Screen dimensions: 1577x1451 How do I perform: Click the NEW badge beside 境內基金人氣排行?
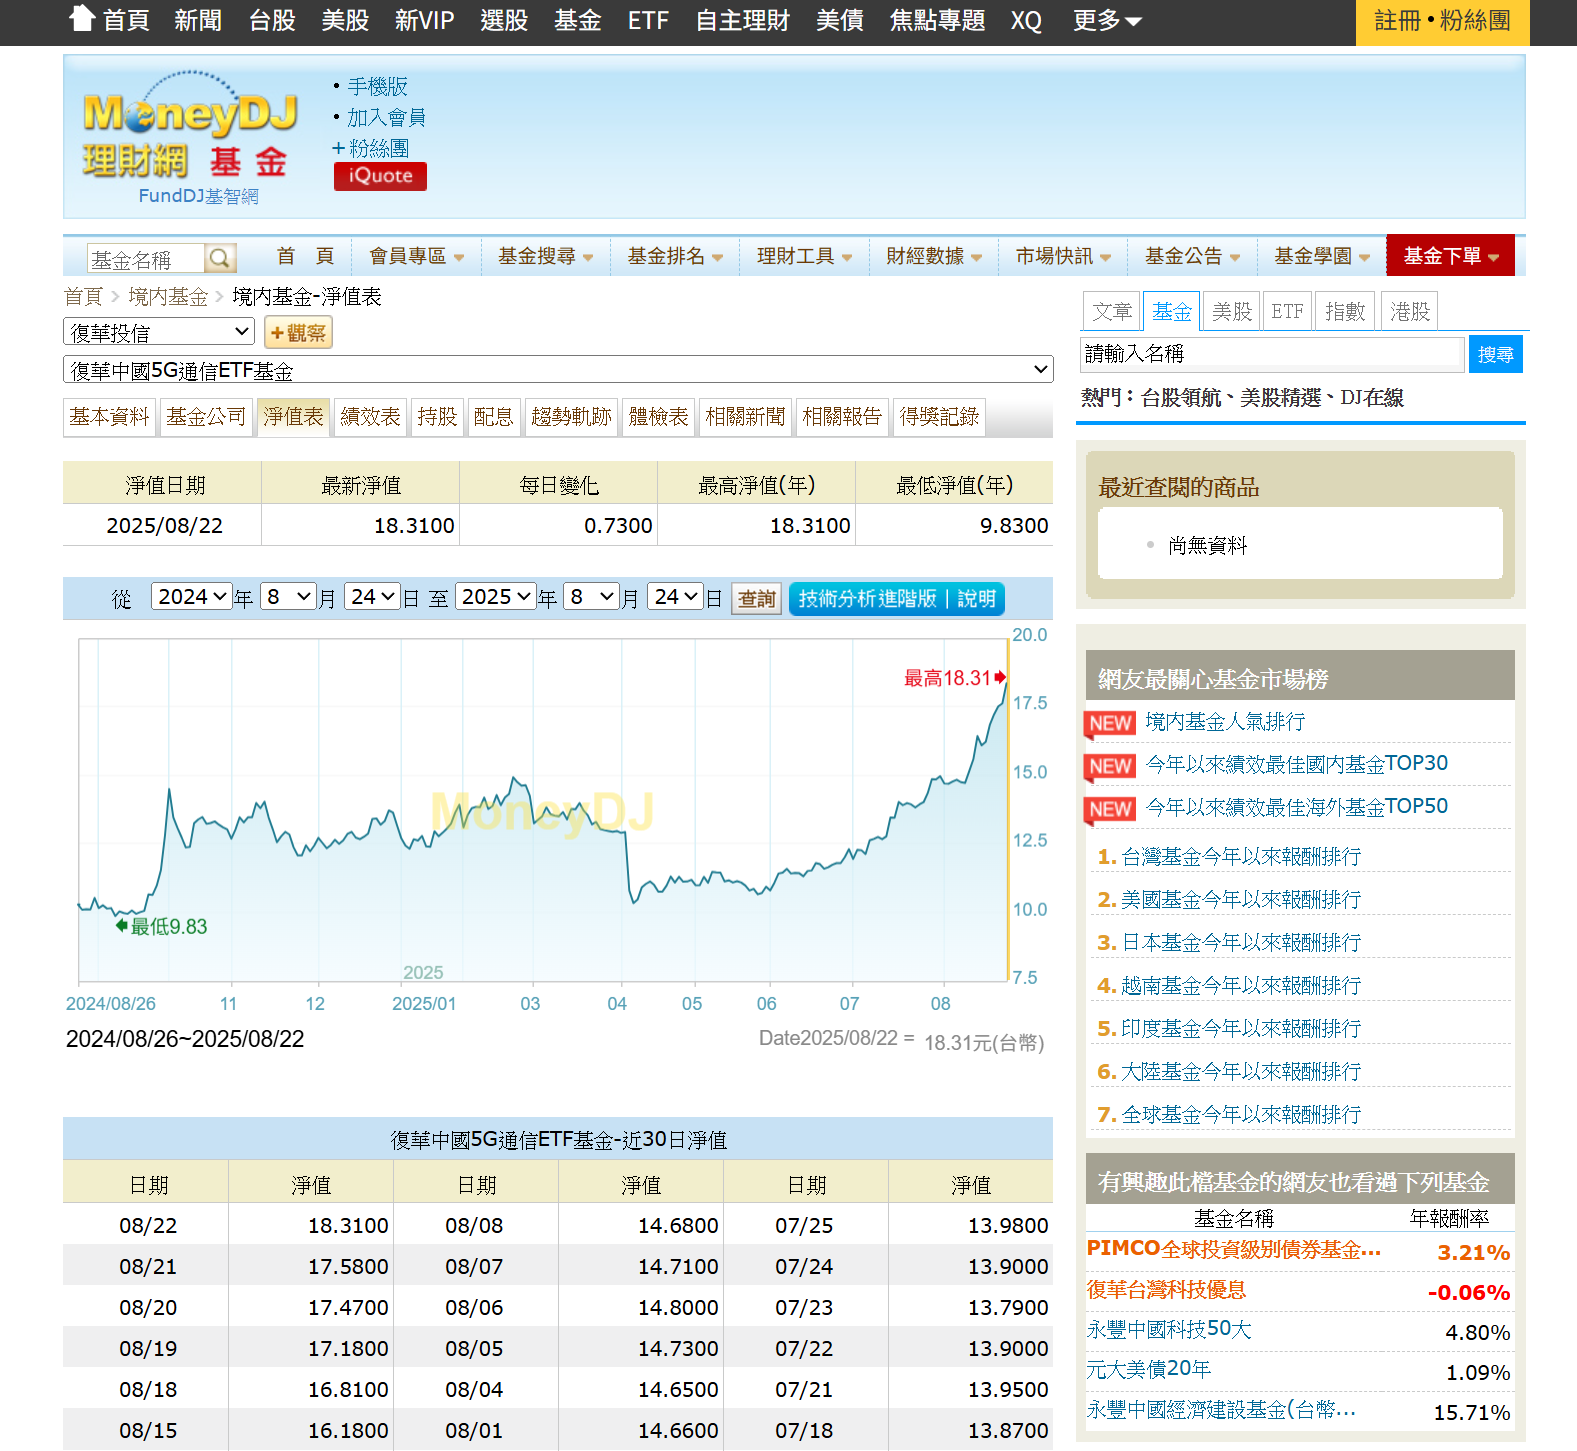(x=1110, y=723)
